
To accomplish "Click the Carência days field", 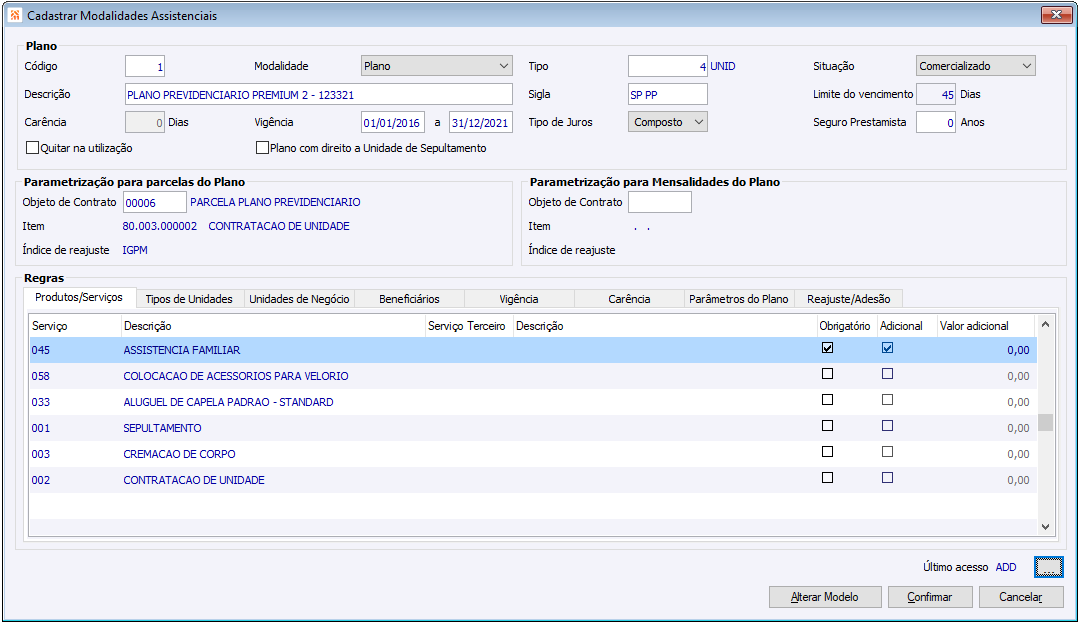I will [x=145, y=123].
